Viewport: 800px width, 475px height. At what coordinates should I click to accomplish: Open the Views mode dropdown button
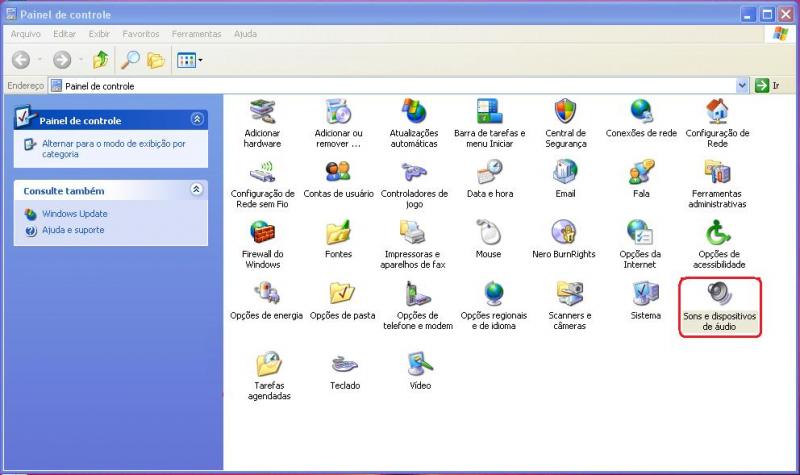[x=189, y=60]
